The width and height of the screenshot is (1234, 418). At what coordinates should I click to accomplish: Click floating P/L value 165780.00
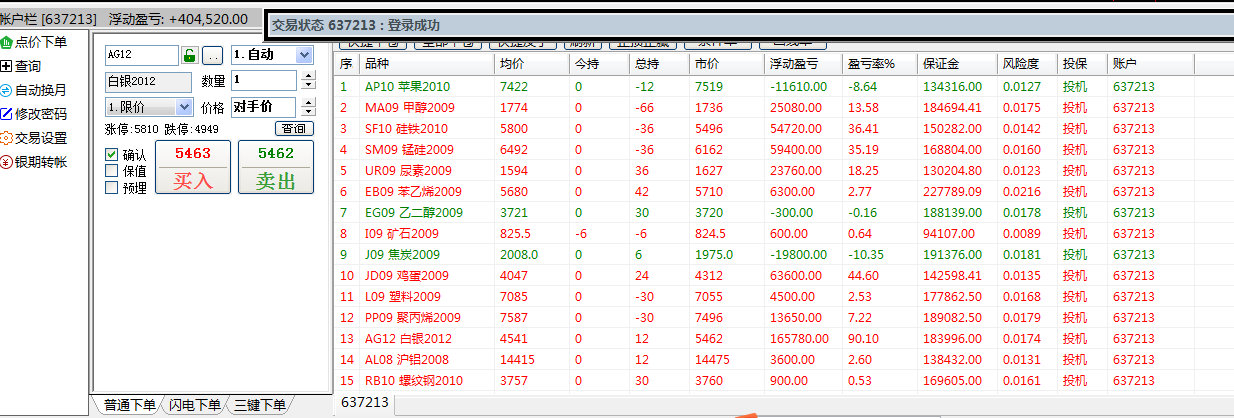(798, 339)
